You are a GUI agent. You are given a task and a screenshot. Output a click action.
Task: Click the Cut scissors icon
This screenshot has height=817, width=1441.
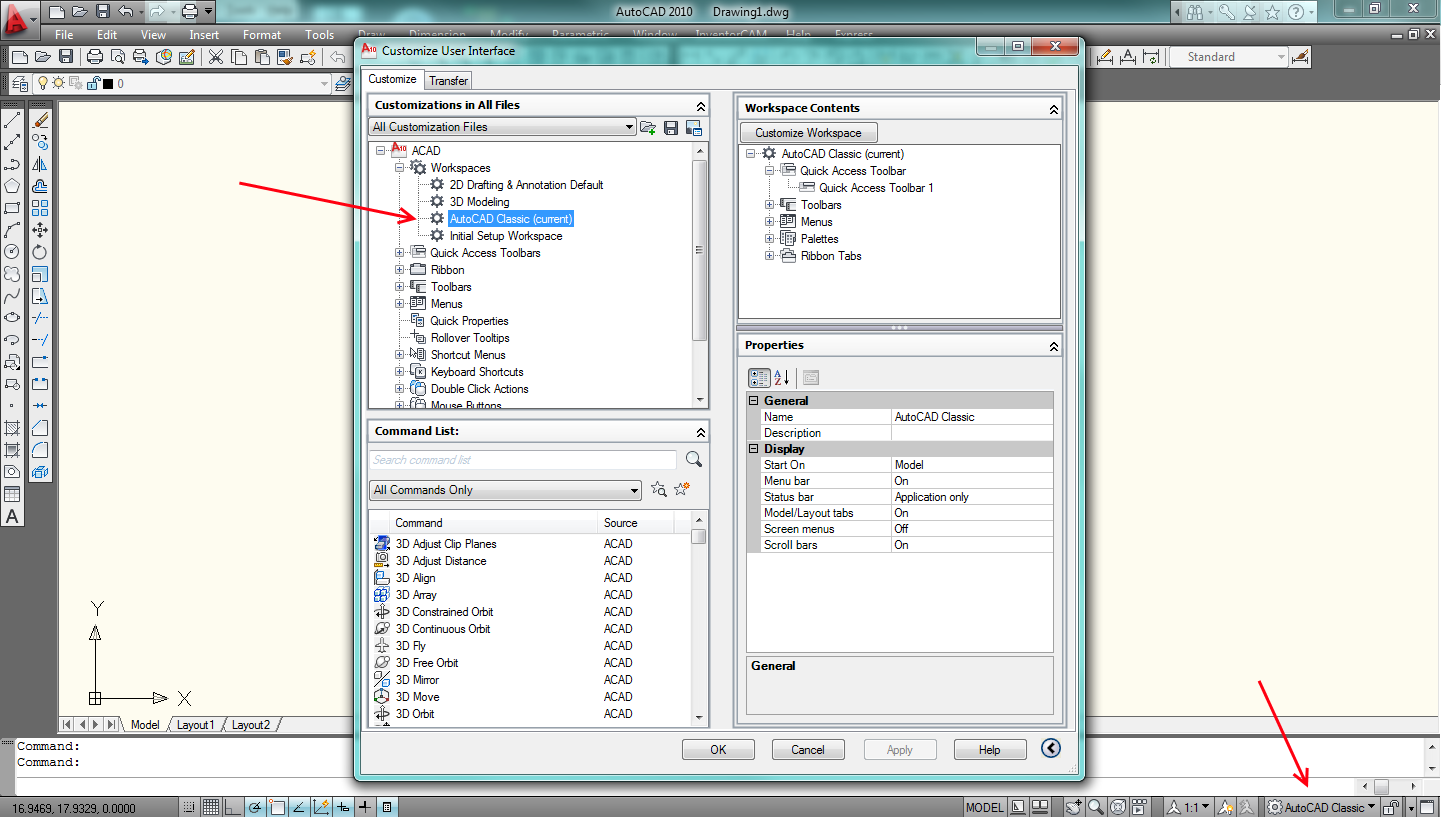pyautogui.click(x=215, y=57)
